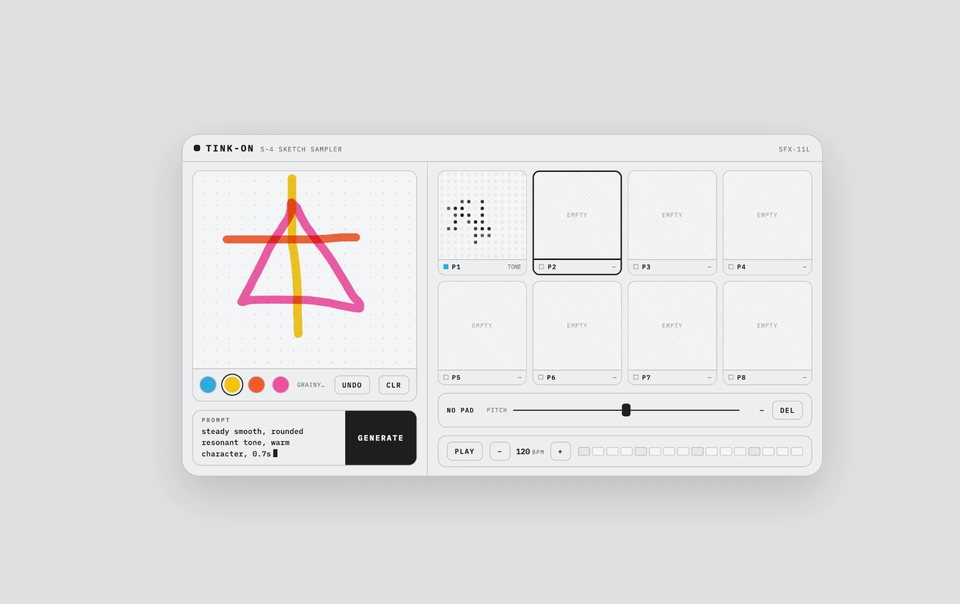Screen dimensions: 960x604
Task: Click the sketch drawing canvas
Action: coord(305,270)
